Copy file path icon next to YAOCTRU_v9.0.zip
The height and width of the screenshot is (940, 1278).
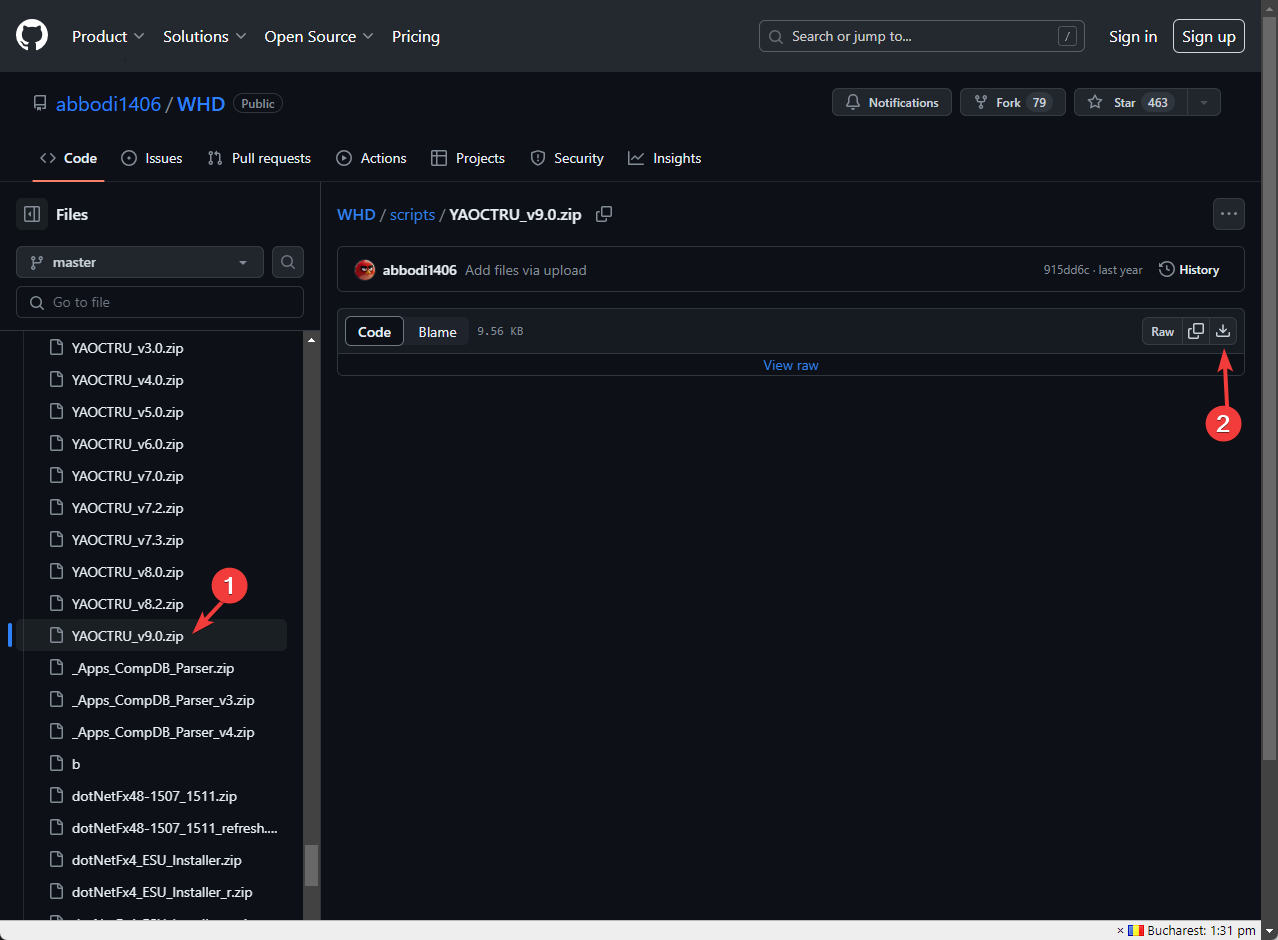(x=604, y=214)
